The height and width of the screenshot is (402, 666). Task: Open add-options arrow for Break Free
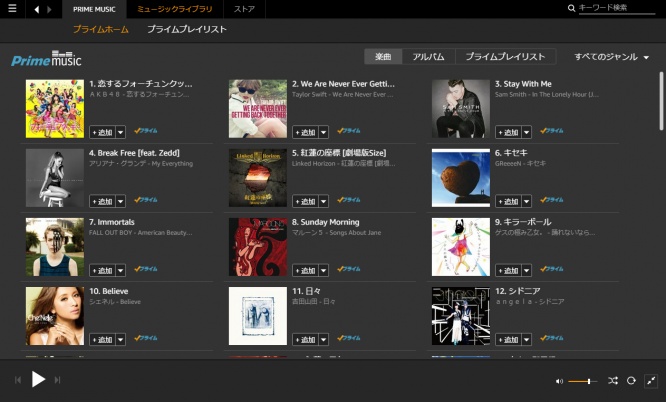[121, 201]
